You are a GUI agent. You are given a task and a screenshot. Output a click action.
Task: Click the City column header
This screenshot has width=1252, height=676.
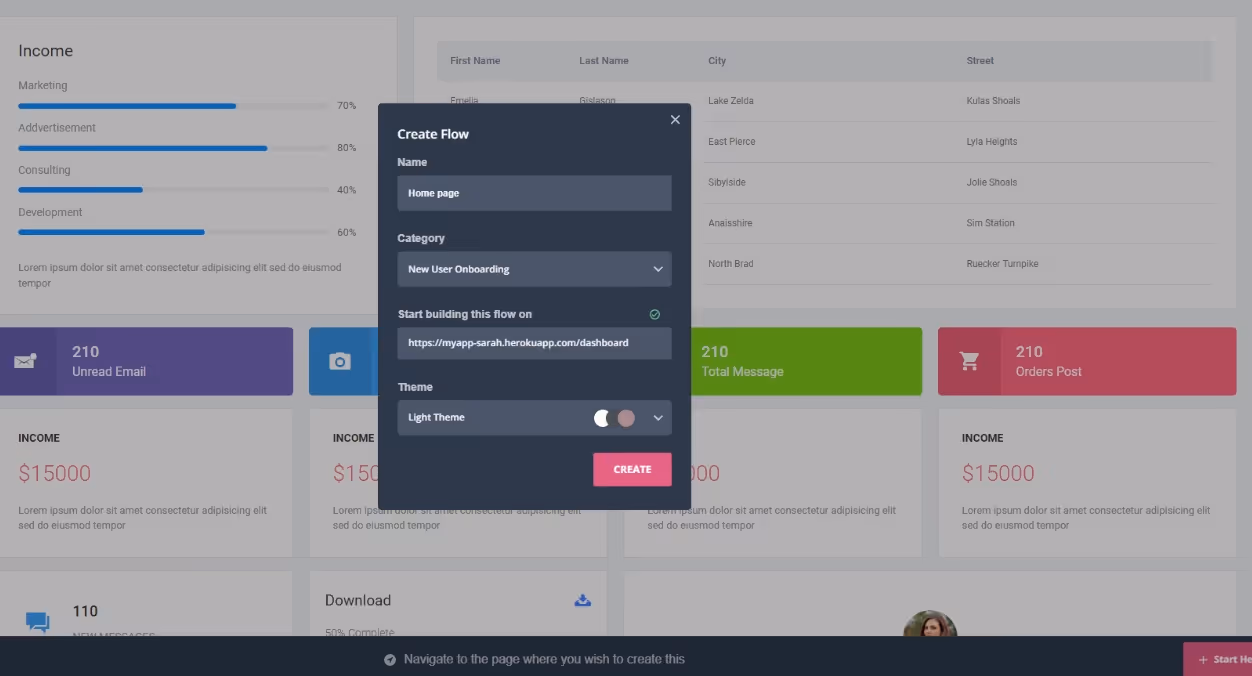(717, 61)
